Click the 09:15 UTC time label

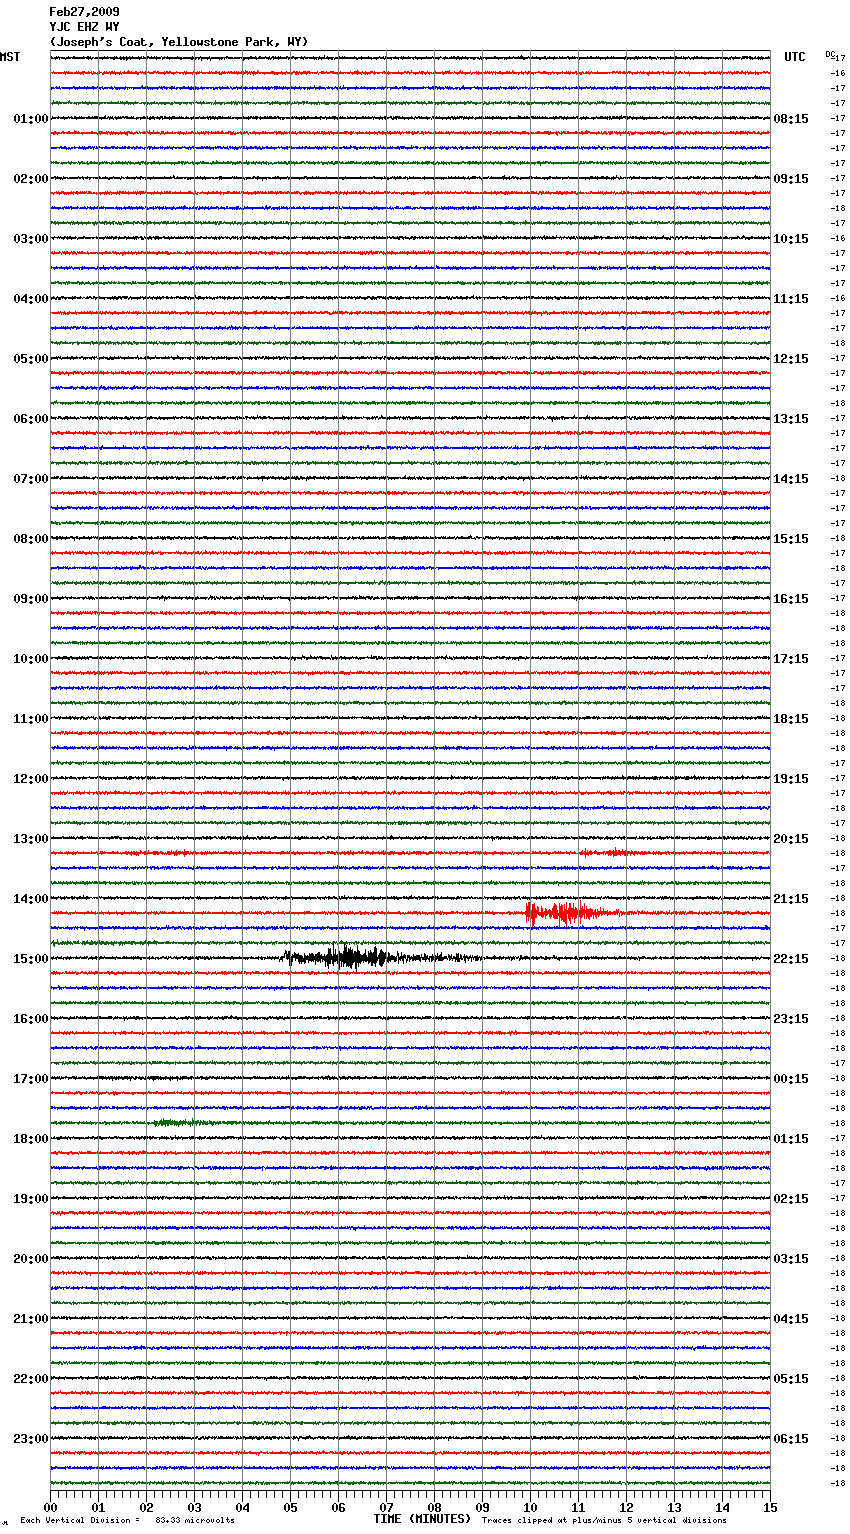tap(791, 179)
